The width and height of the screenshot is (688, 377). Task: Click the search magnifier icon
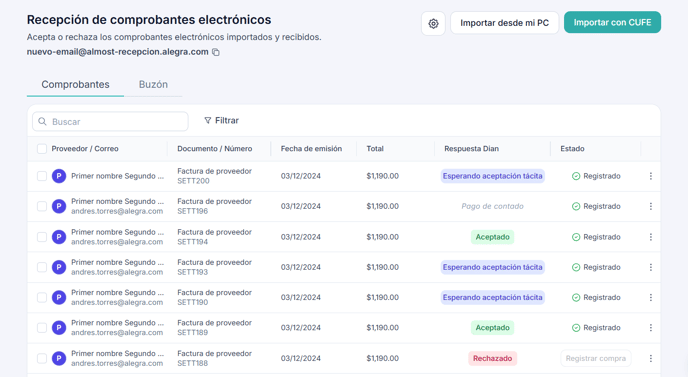point(43,122)
